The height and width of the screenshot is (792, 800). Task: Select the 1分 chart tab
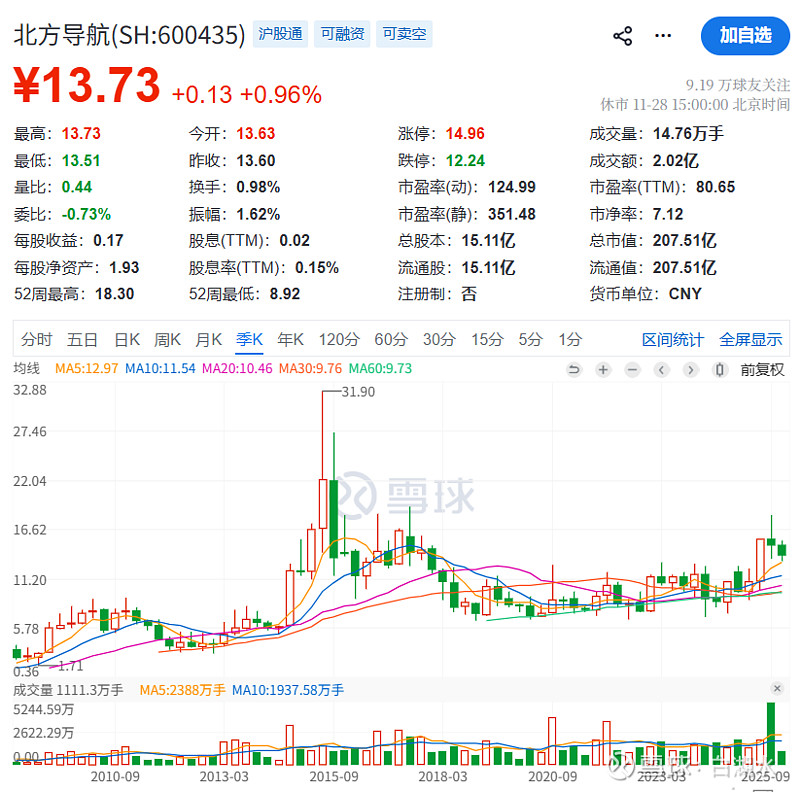(570, 339)
